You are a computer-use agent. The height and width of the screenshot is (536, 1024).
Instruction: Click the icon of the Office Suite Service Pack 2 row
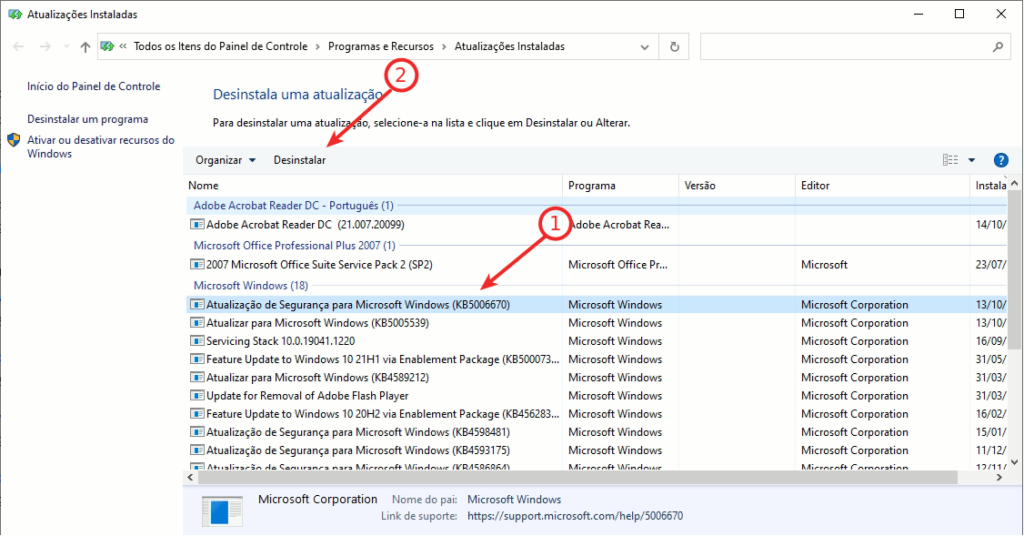197,264
